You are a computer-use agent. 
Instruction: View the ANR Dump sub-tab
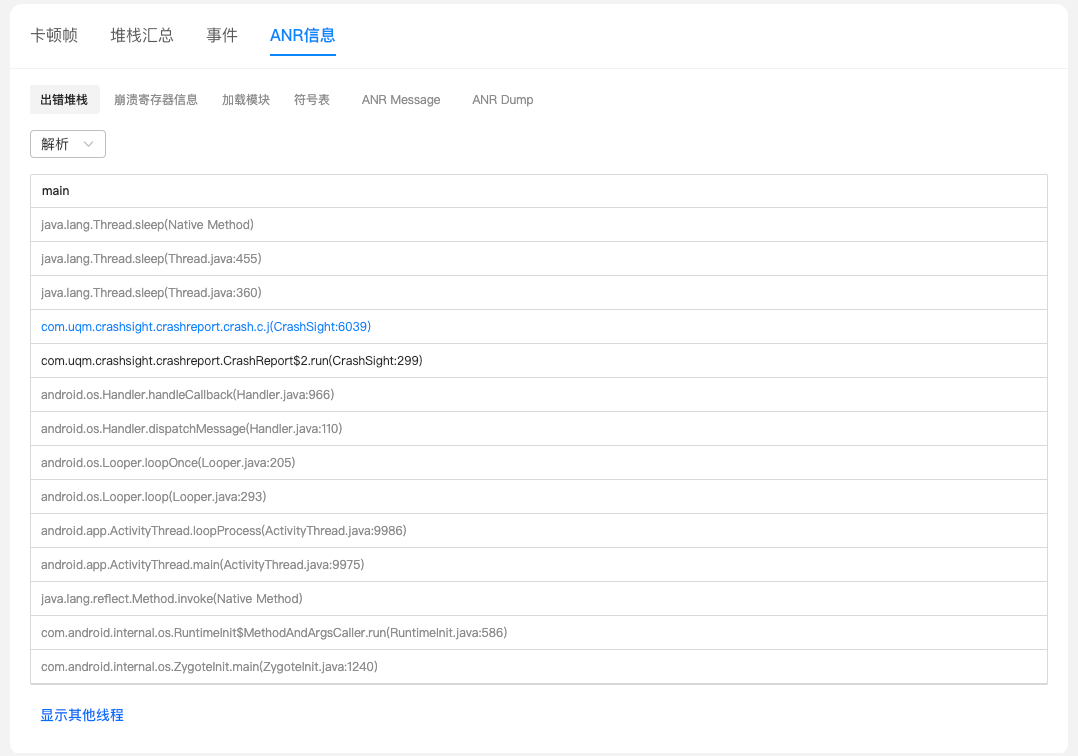click(x=502, y=100)
